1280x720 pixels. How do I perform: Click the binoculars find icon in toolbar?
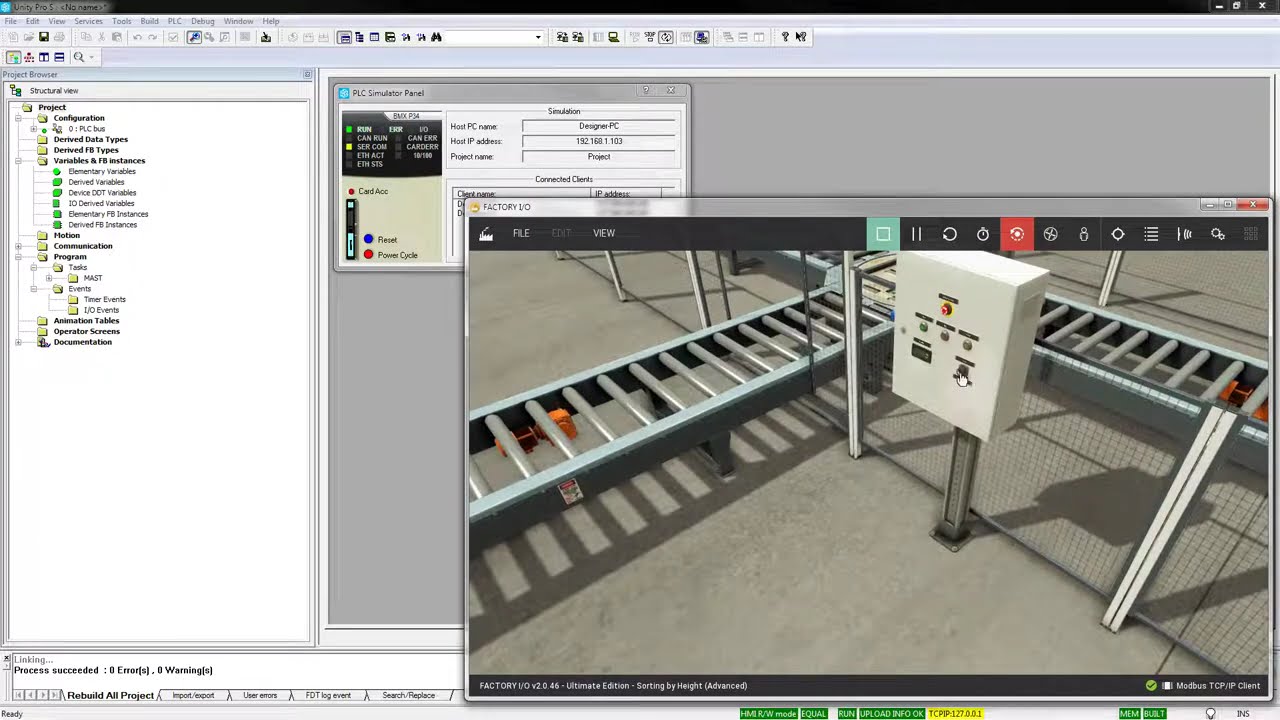point(436,37)
